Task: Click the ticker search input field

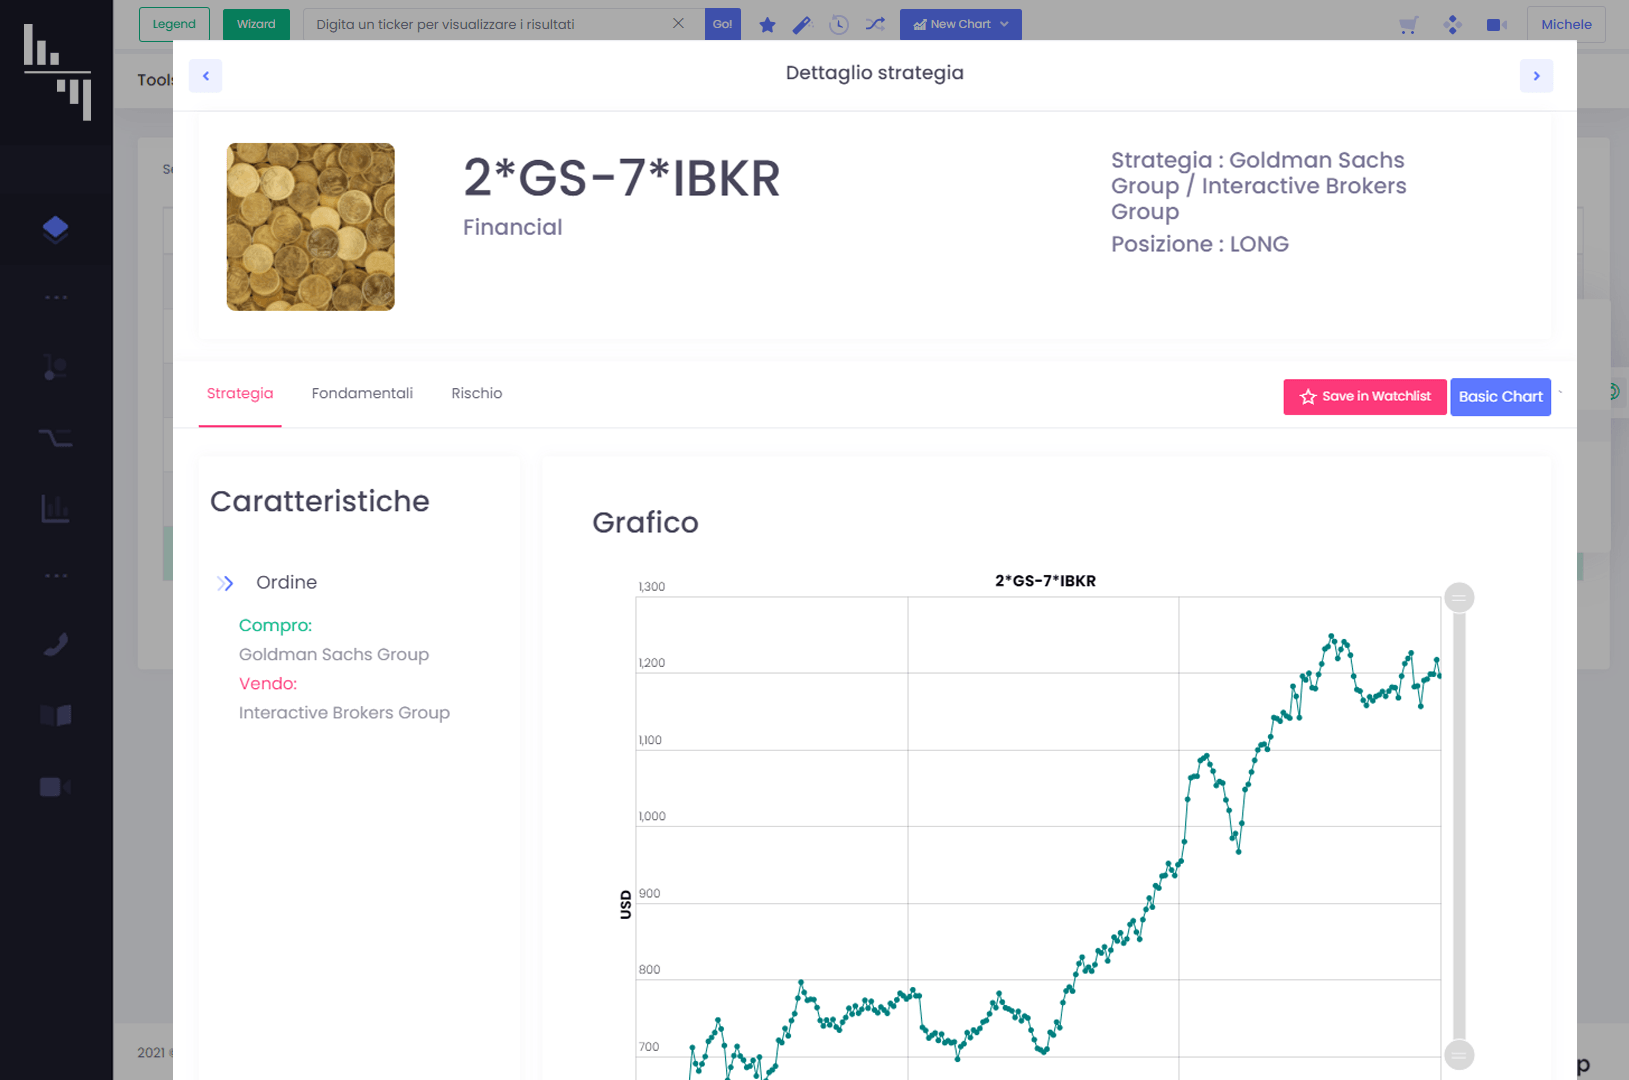Action: (490, 24)
